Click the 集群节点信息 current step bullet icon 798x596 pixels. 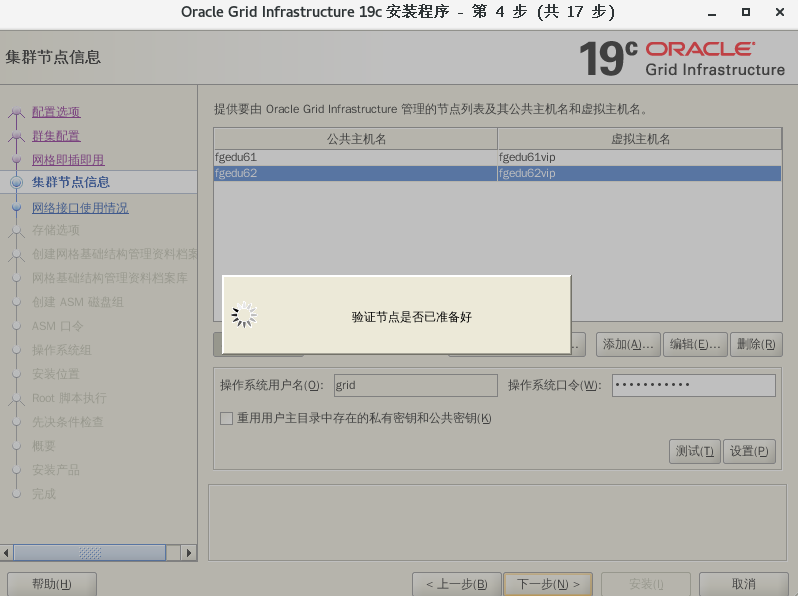(16, 182)
